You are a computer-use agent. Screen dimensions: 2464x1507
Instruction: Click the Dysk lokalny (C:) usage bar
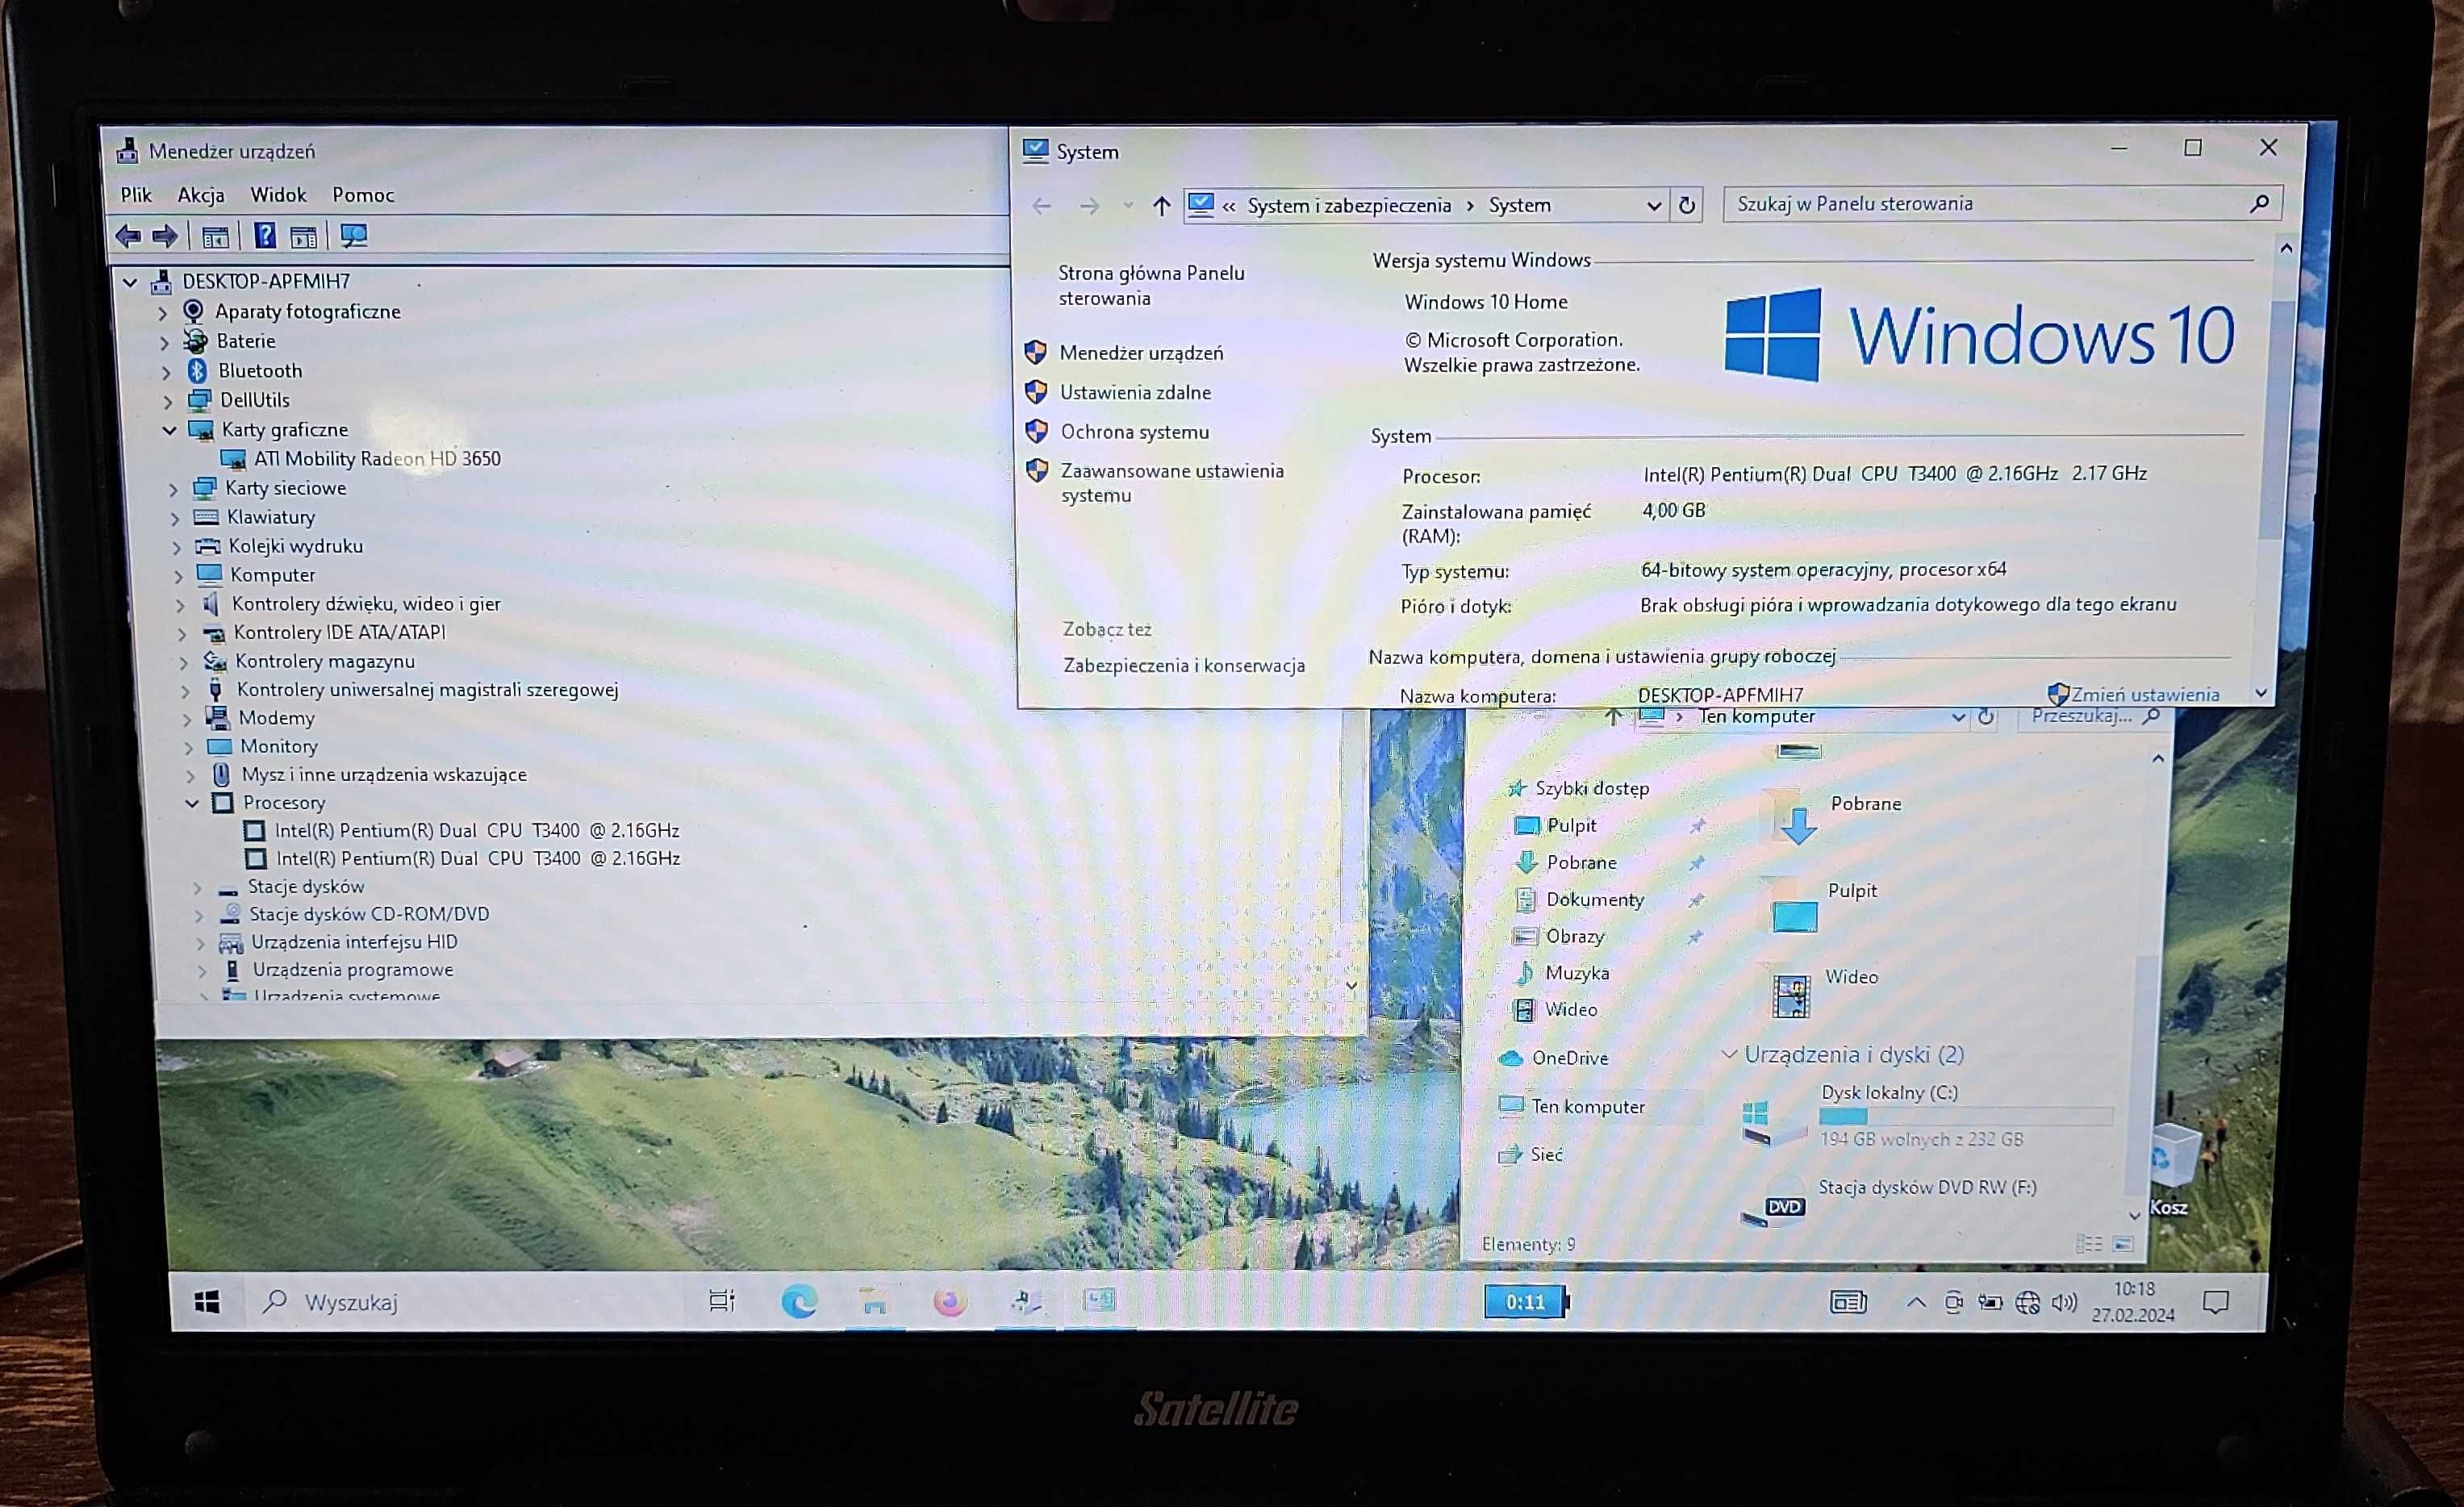(1965, 1116)
